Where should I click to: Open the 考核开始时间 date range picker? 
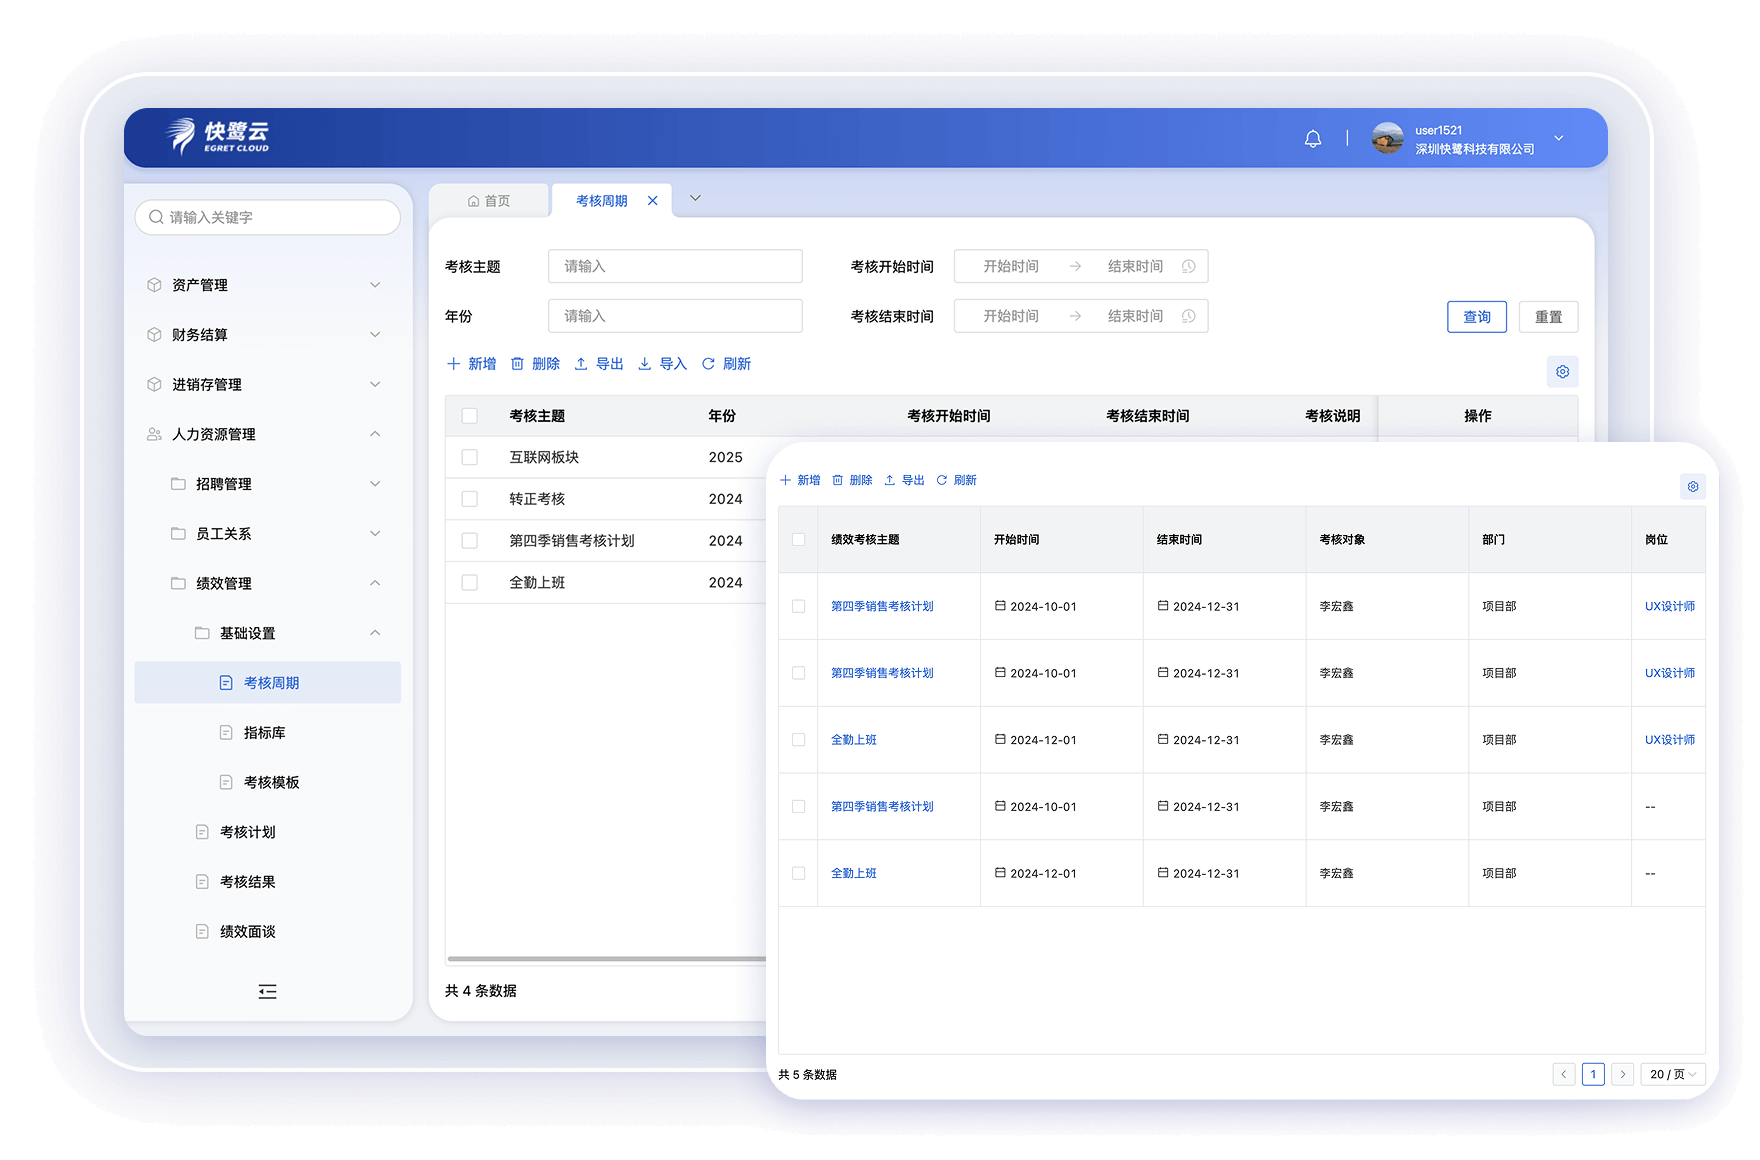pos(1081,266)
